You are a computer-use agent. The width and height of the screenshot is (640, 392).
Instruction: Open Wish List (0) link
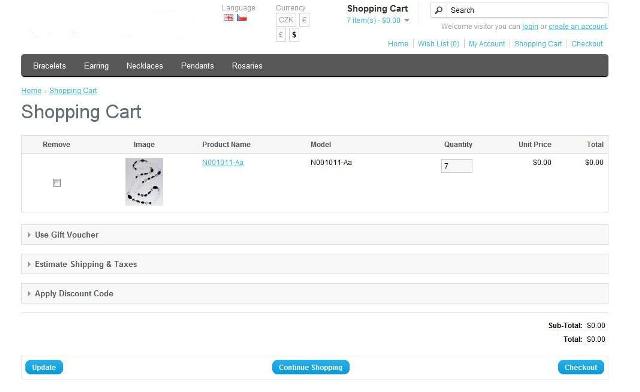pyautogui.click(x=438, y=44)
